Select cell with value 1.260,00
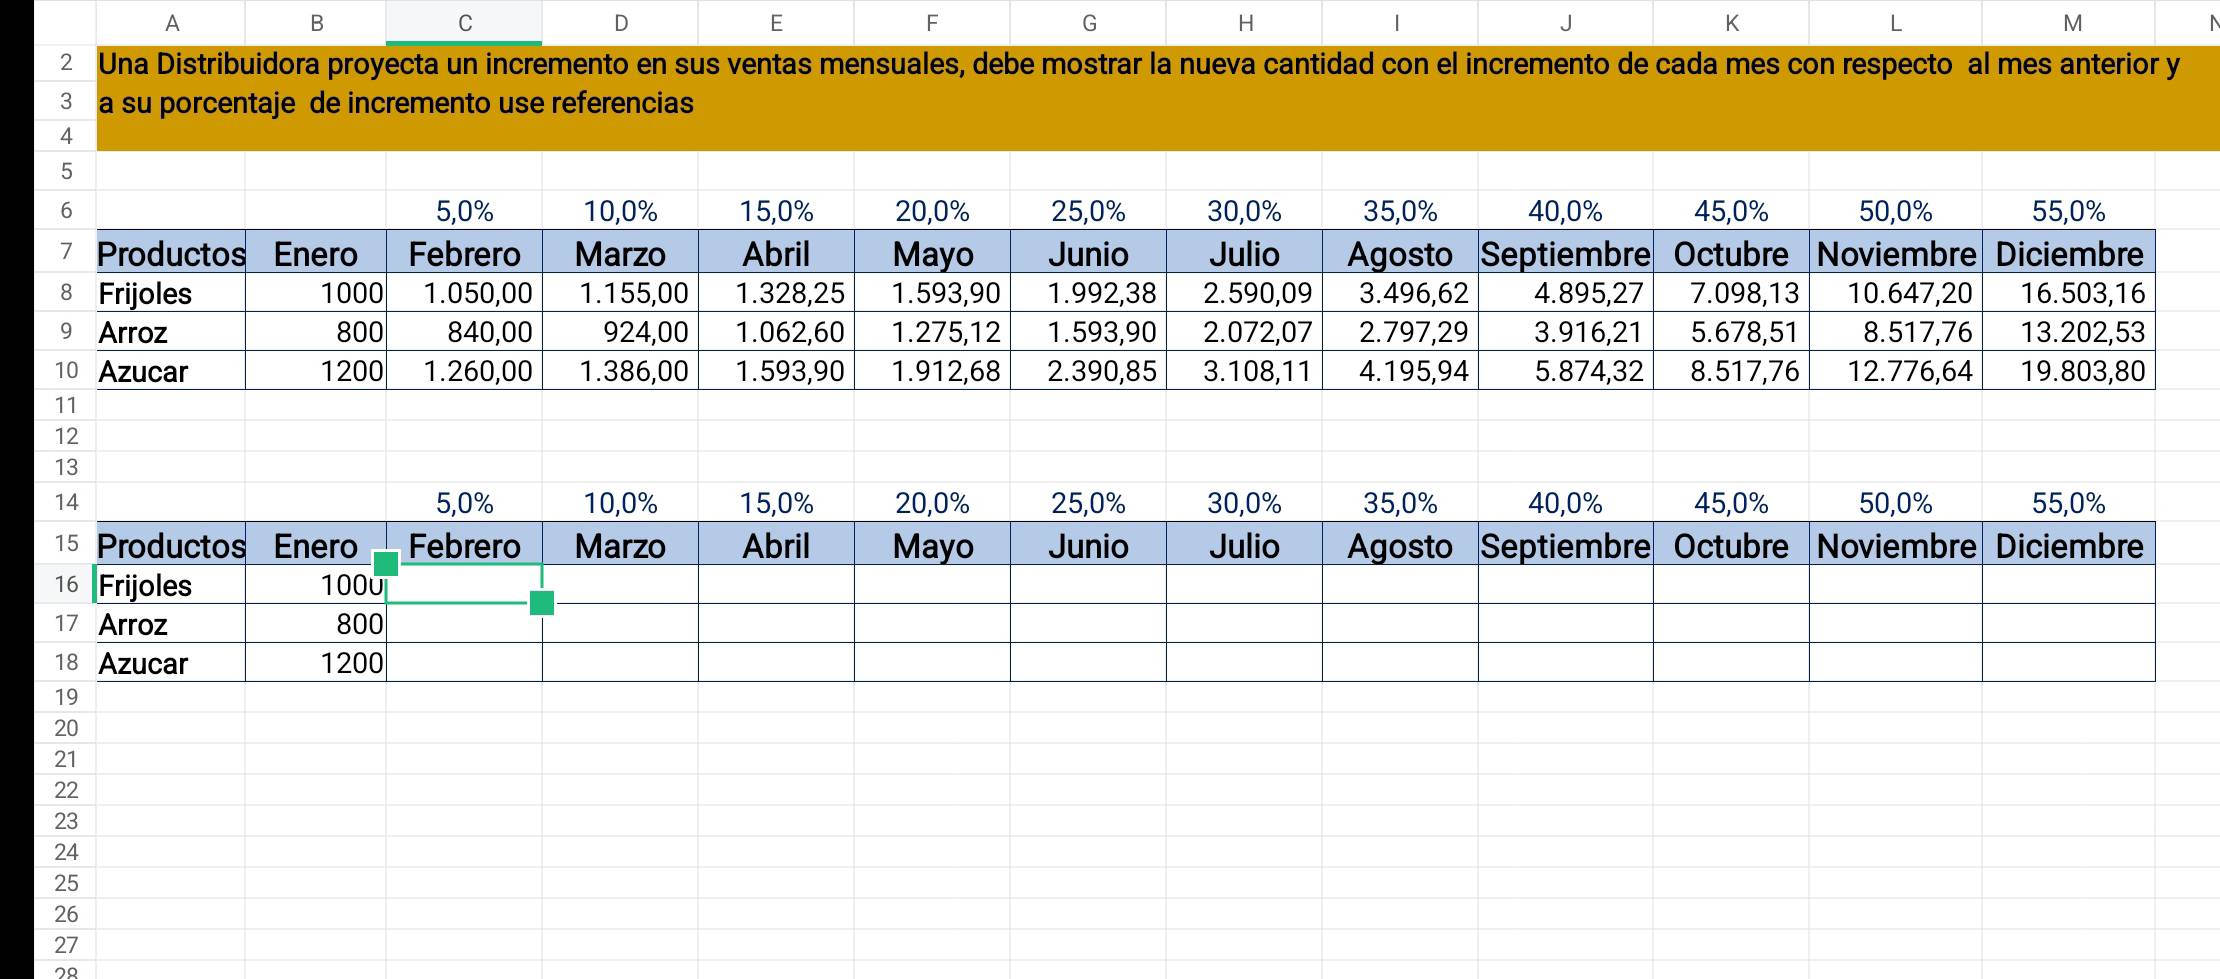This screenshot has height=979, width=2220. click(x=464, y=370)
